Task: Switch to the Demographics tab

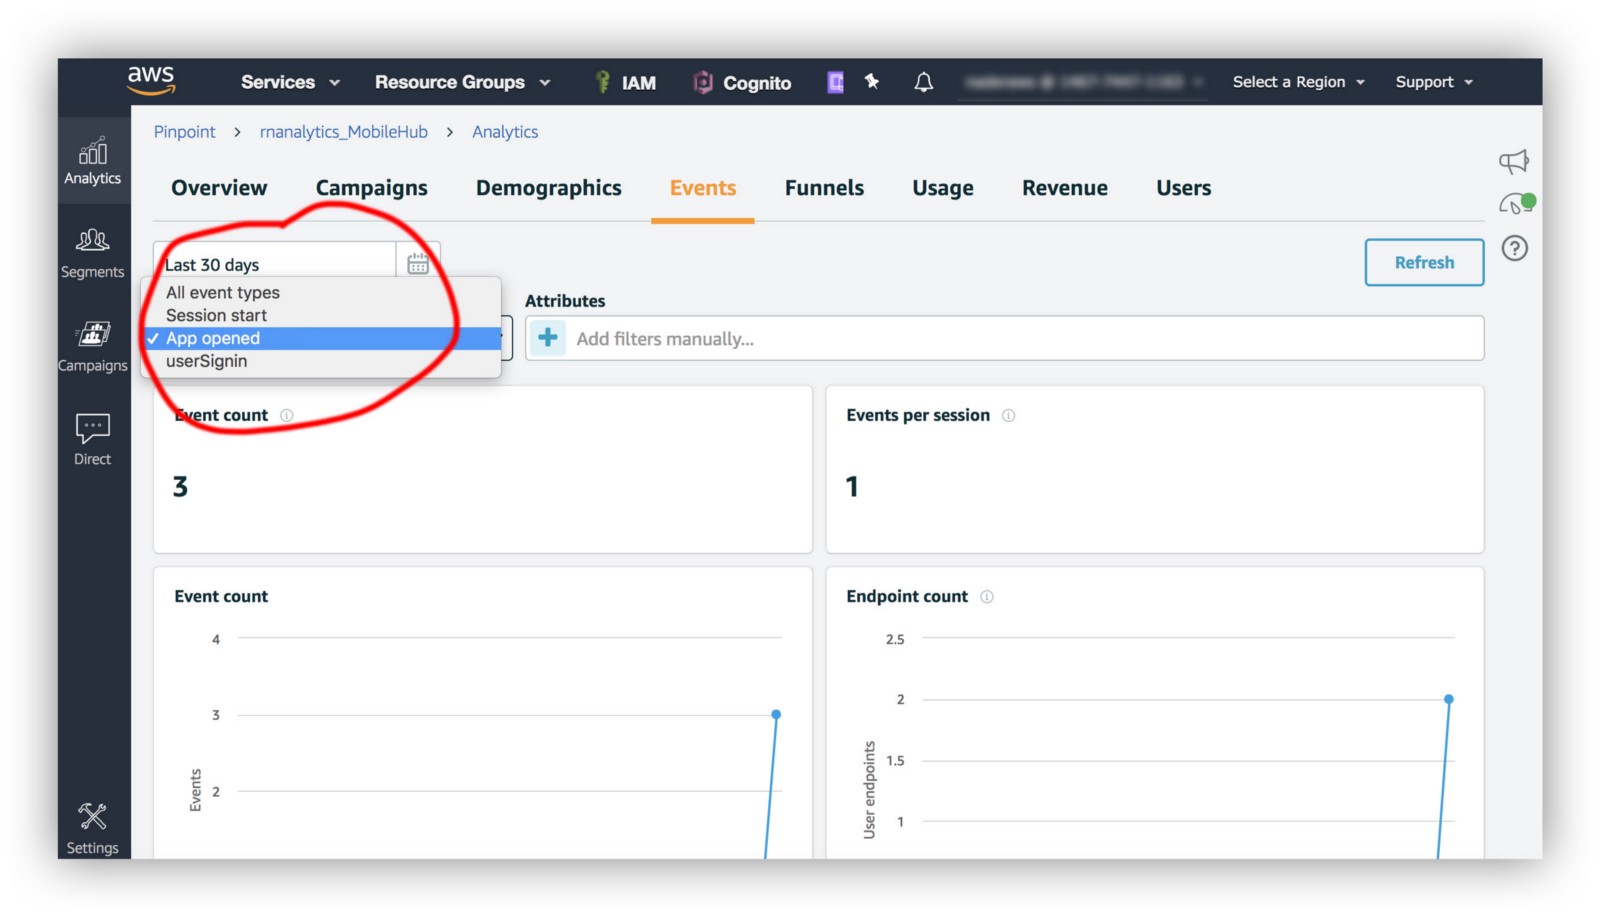Action: point(548,188)
